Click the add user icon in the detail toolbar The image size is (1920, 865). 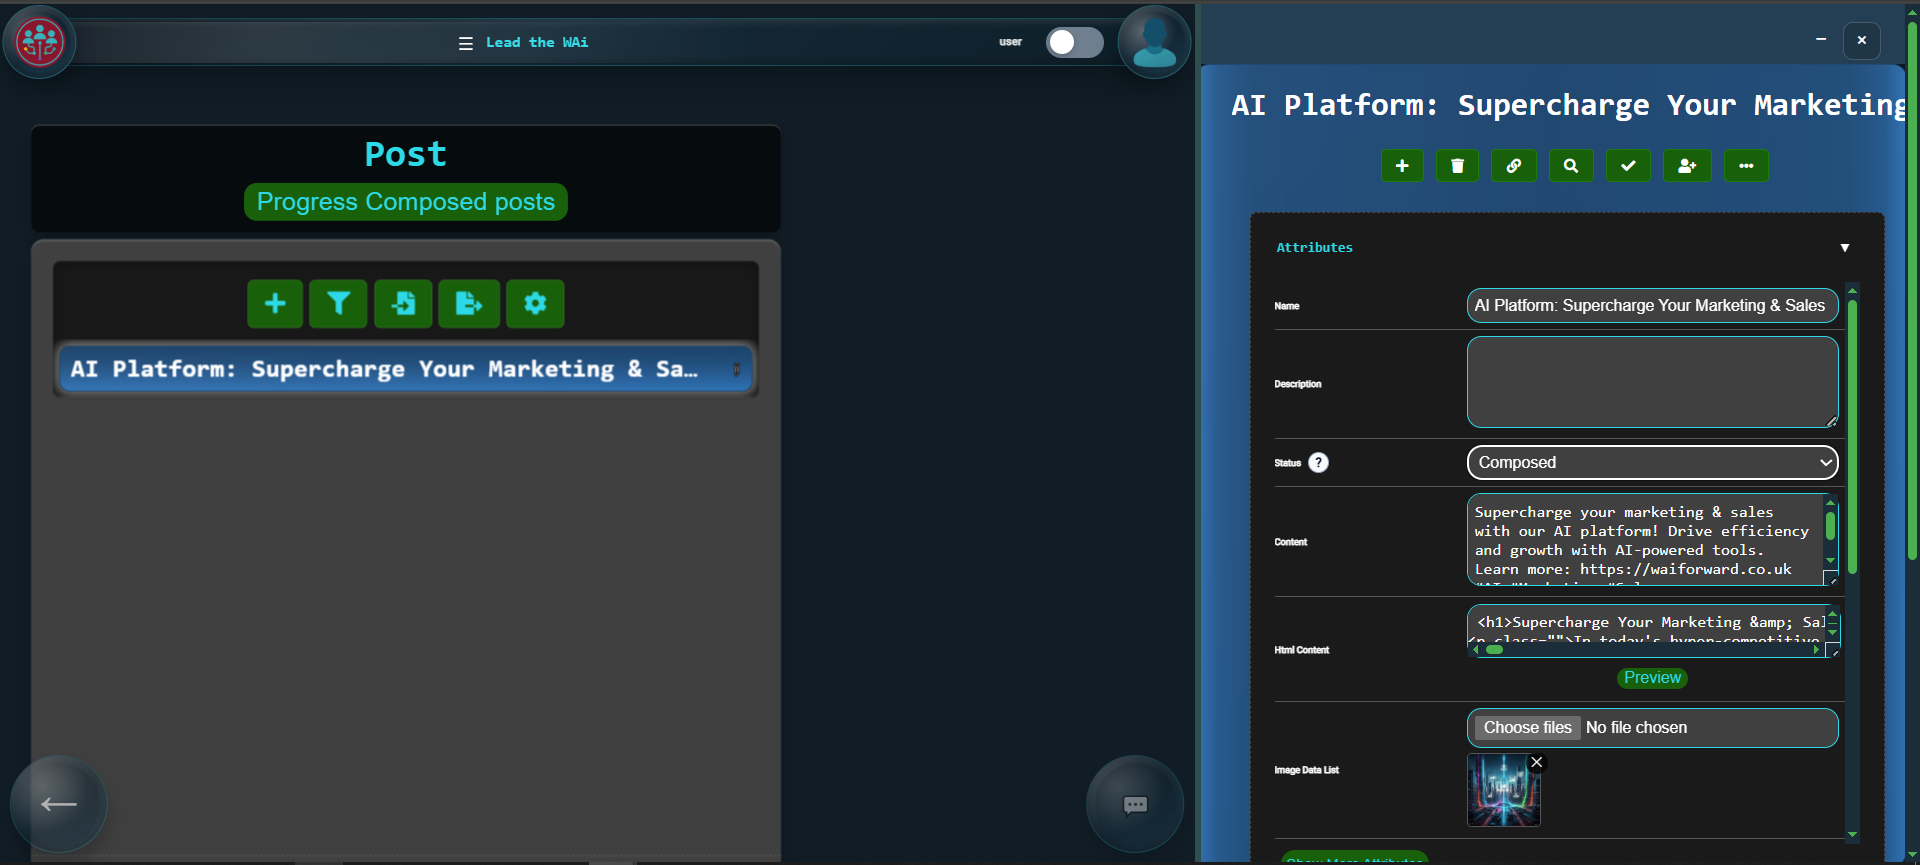click(1687, 166)
